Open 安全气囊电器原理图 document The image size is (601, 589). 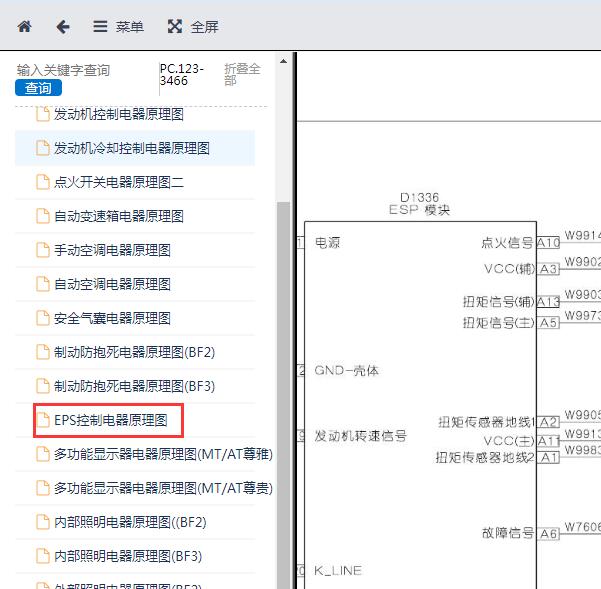tap(112, 318)
